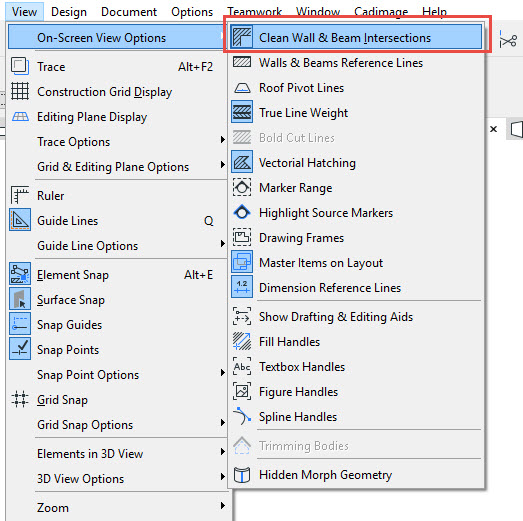This screenshot has width=523, height=521.
Task: Expand the Trace Options submenu
Action: (x=118, y=141)
